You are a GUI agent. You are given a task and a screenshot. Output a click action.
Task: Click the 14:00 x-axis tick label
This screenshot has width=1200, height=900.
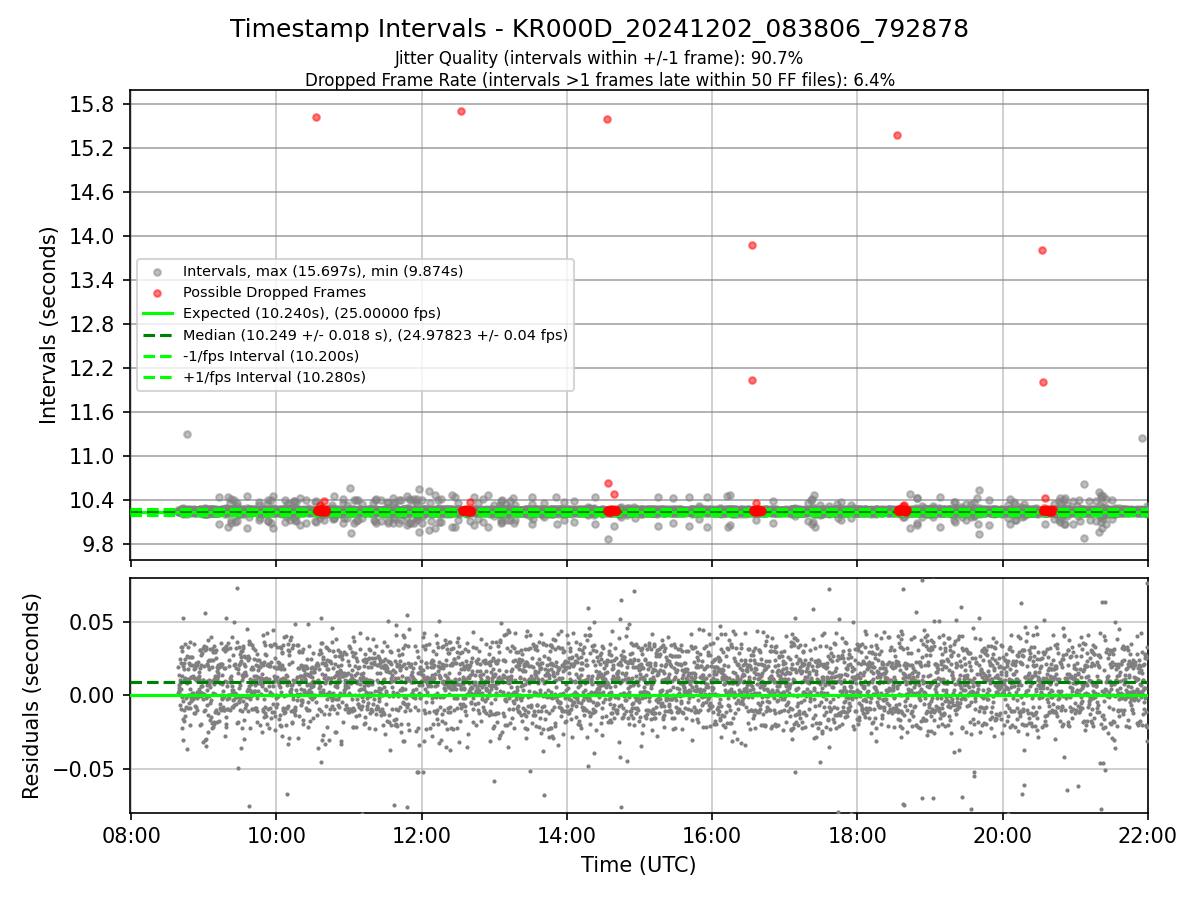pyautogui.click(x=567, y=837)
